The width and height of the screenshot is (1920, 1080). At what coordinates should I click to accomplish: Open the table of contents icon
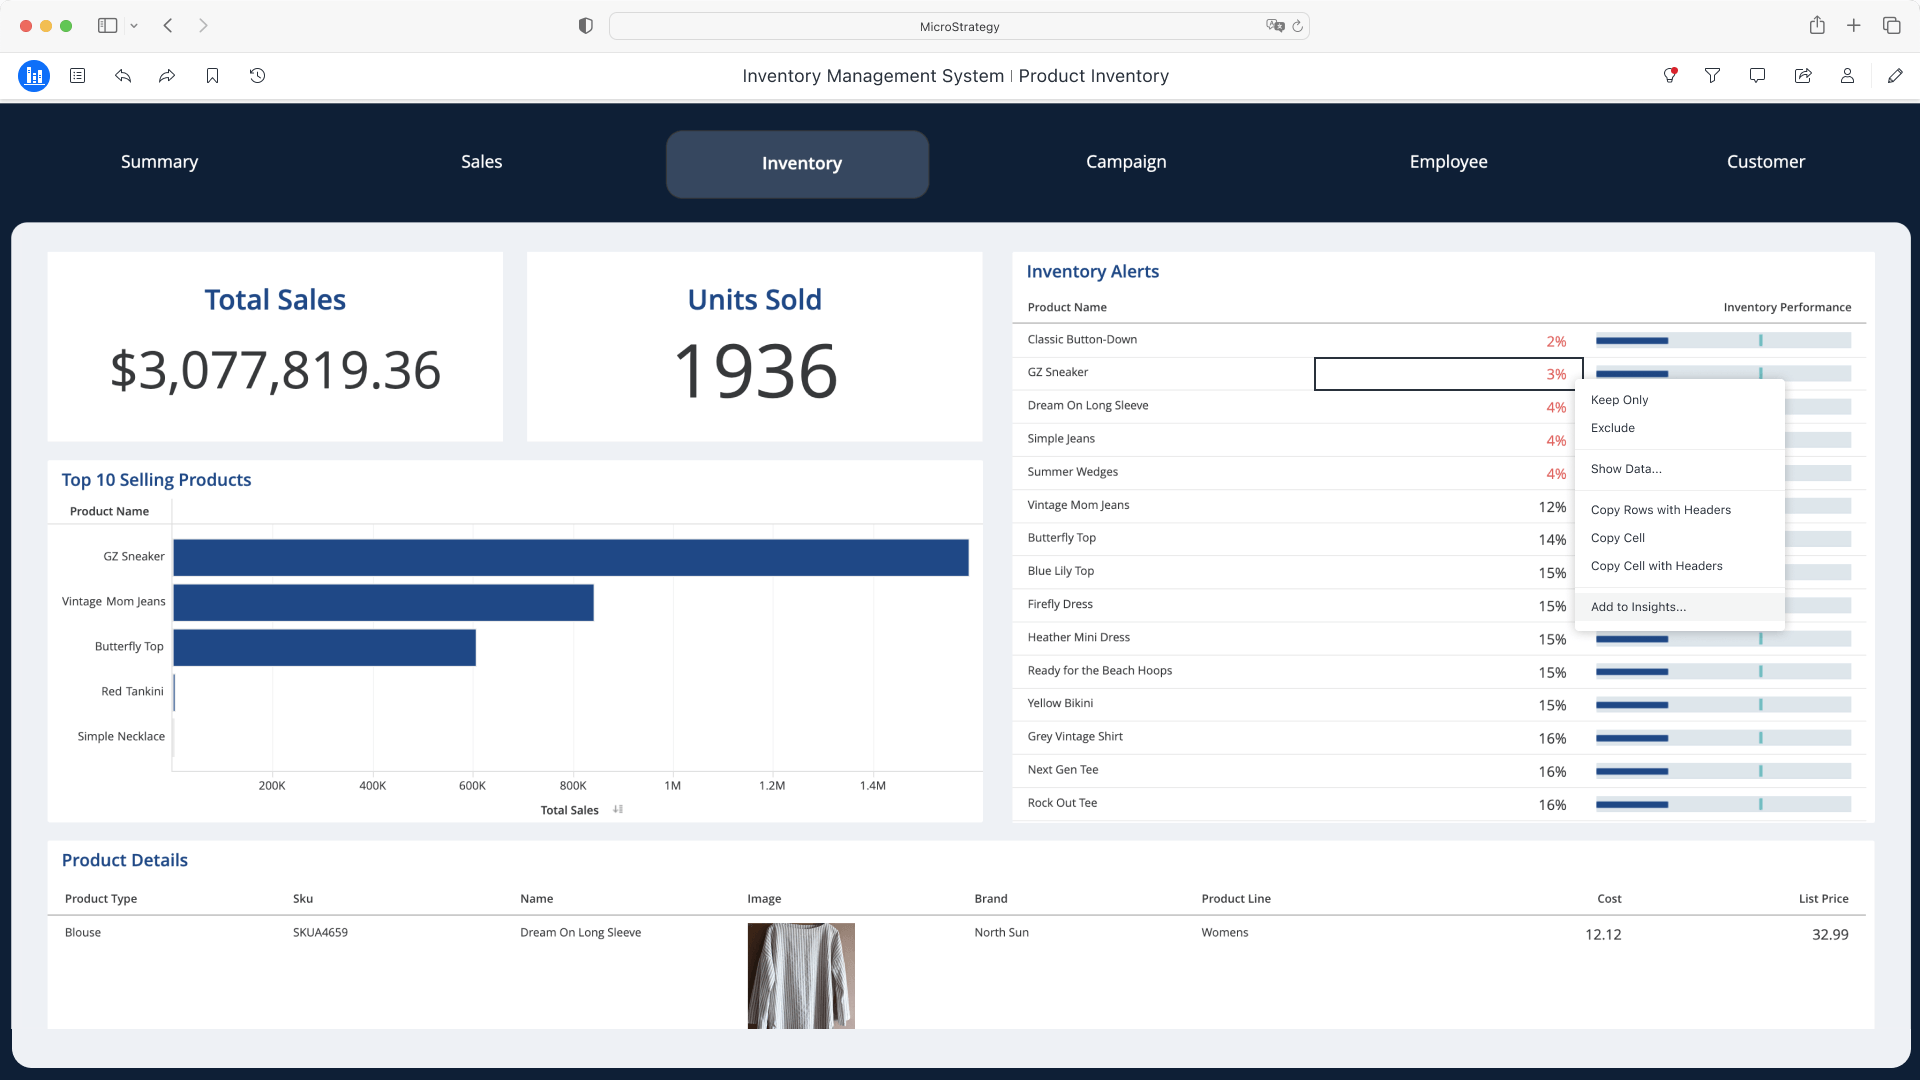(x=78, y=76)
